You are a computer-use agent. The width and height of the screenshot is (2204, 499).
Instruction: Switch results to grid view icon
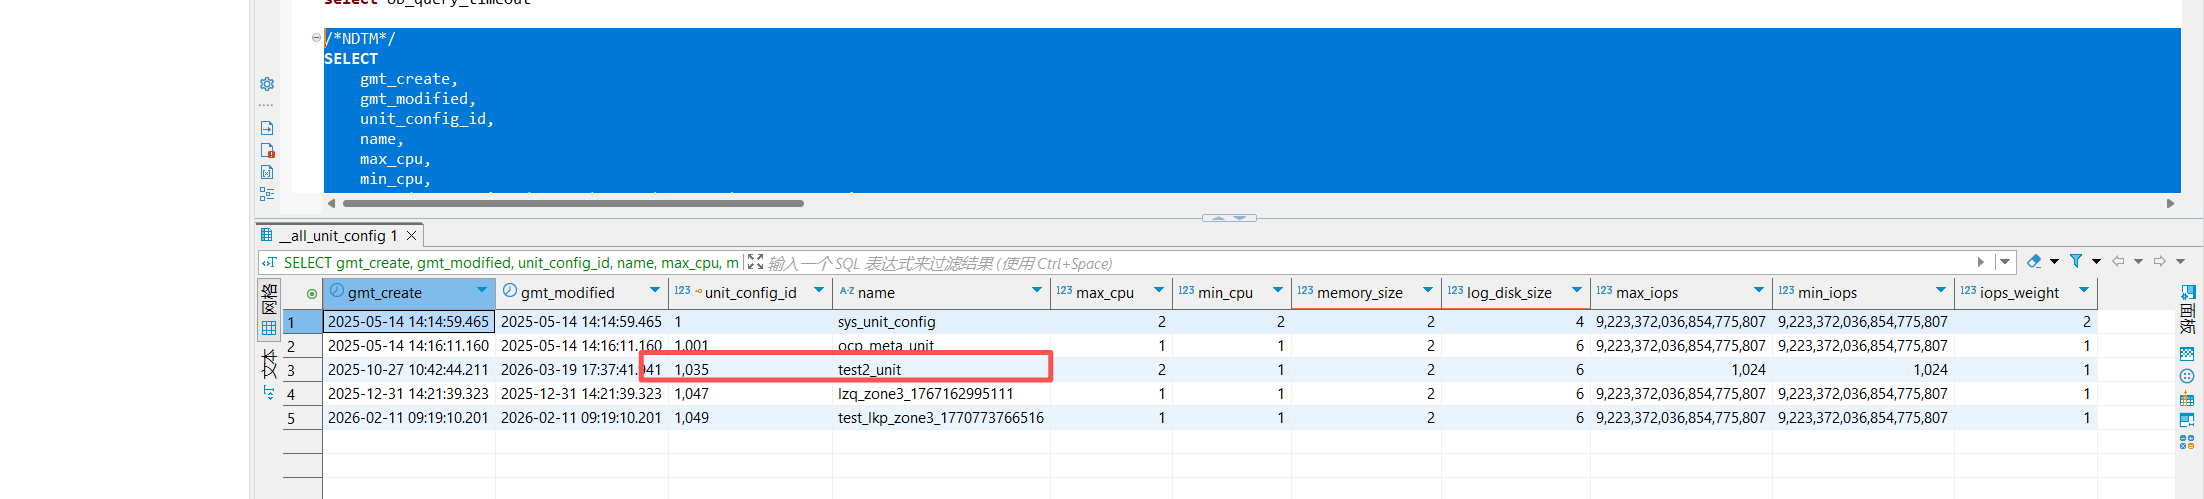(269, 328)
